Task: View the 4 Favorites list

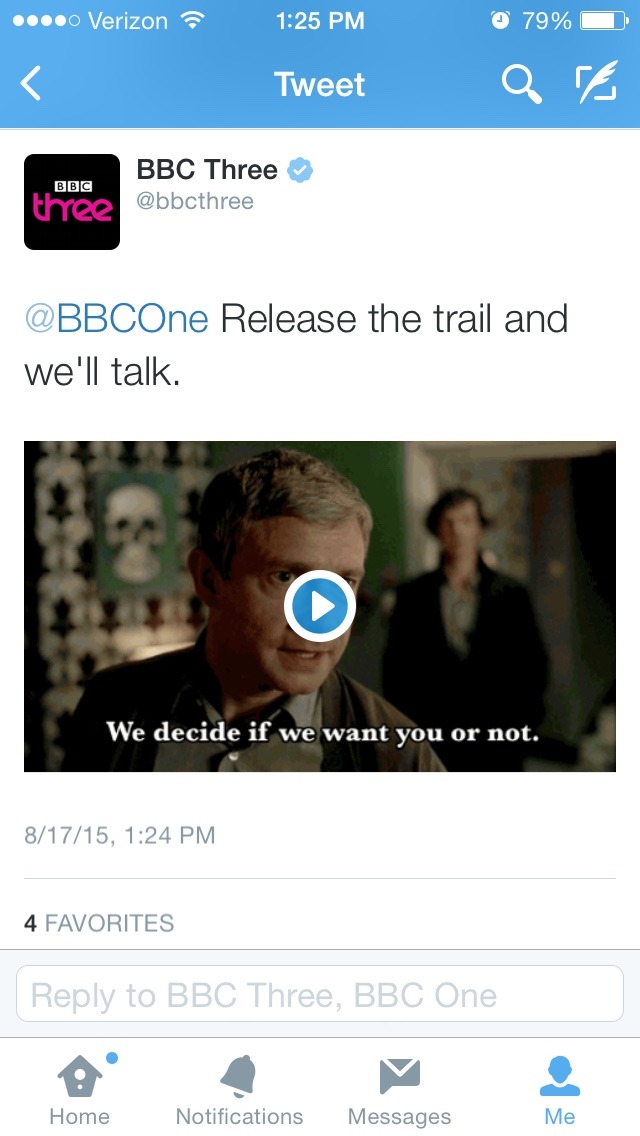Action: pyautogui.click(x=99, y=923)
